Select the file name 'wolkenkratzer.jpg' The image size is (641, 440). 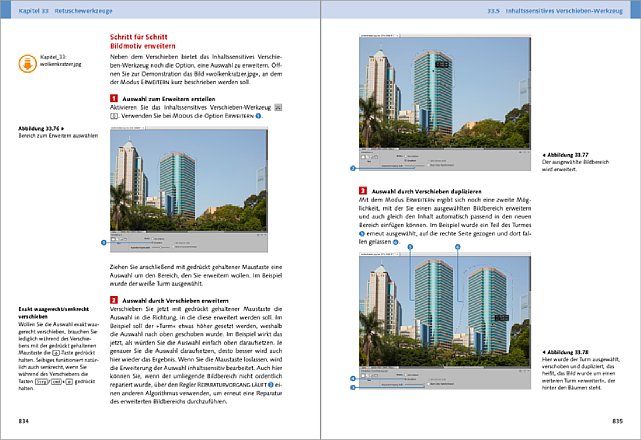61,64
